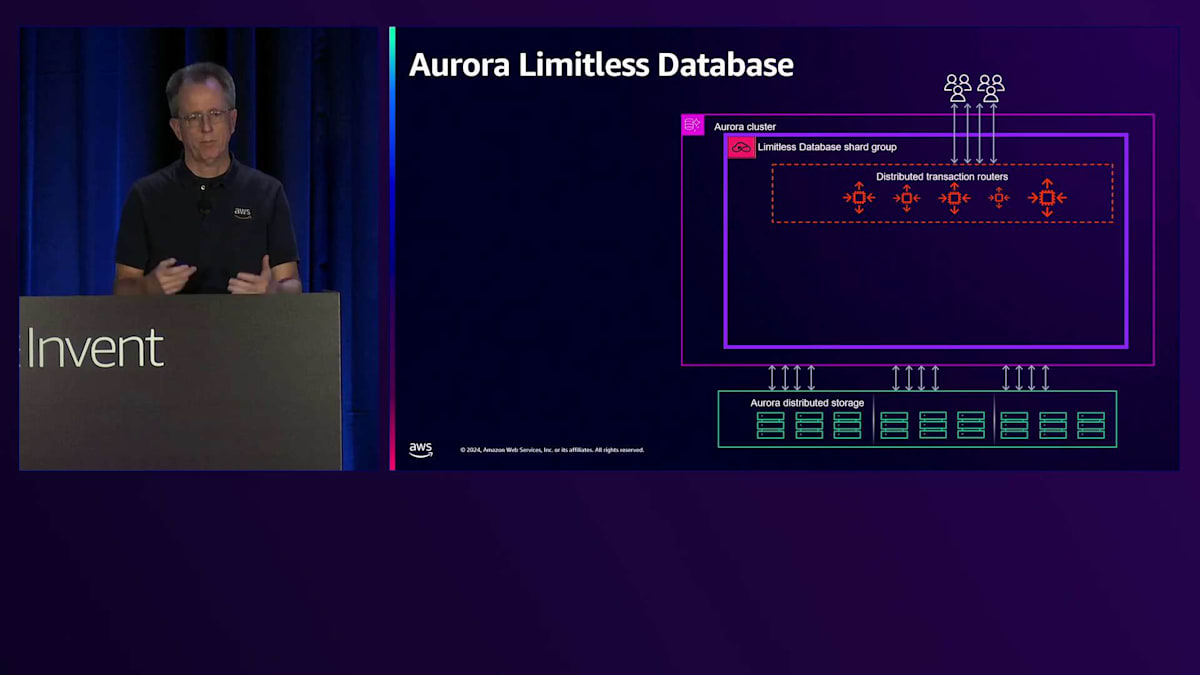Select the right users group icon
Screen dimensions: 1200x675
coord(991,87)
